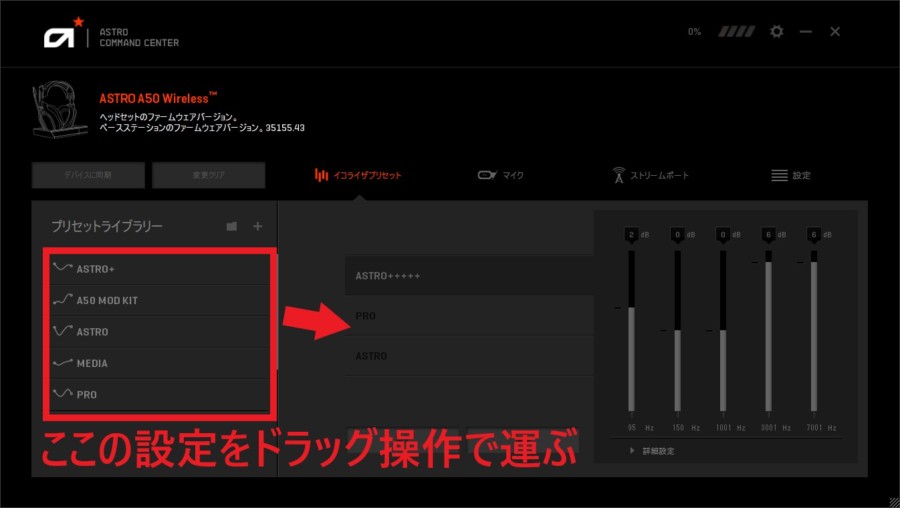Open the folder icon in preset library
The height and width of the screenshot is (508, 900).
(232, 226)
